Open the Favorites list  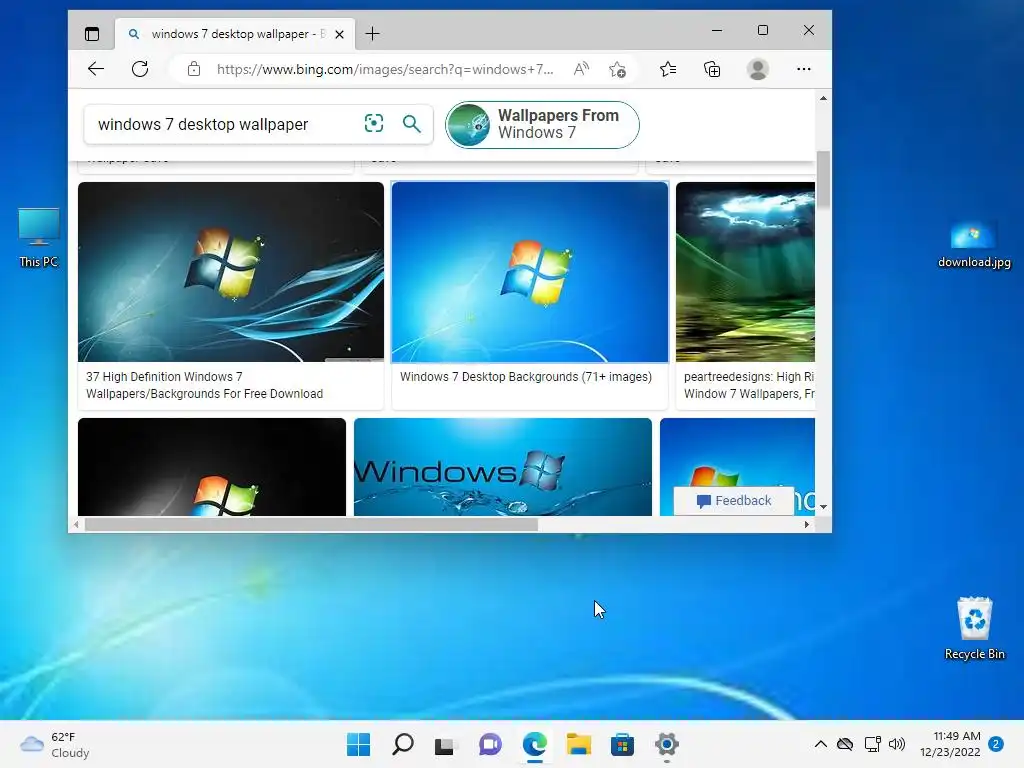[x=667, y=69]
